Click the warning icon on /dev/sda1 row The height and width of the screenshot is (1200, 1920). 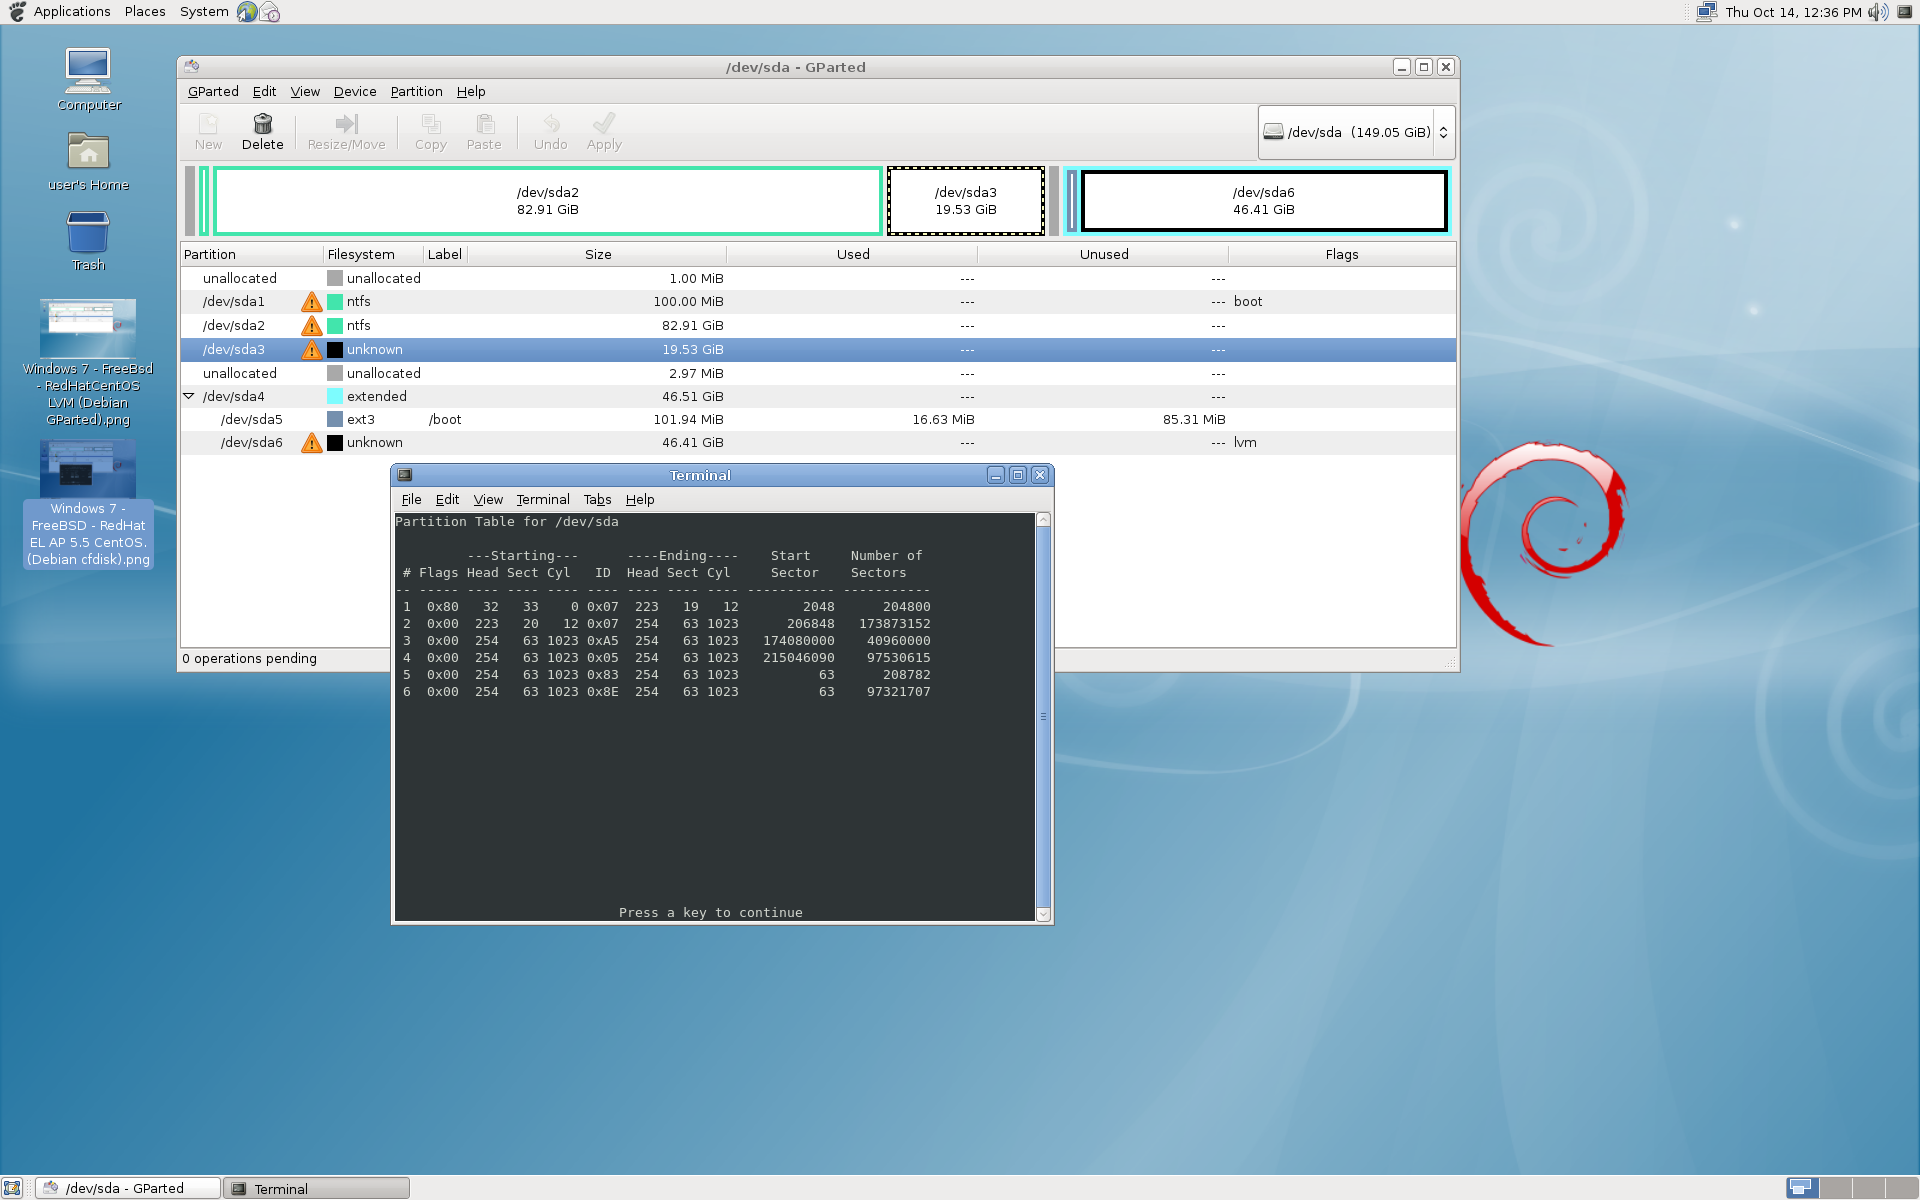[312, 302]
